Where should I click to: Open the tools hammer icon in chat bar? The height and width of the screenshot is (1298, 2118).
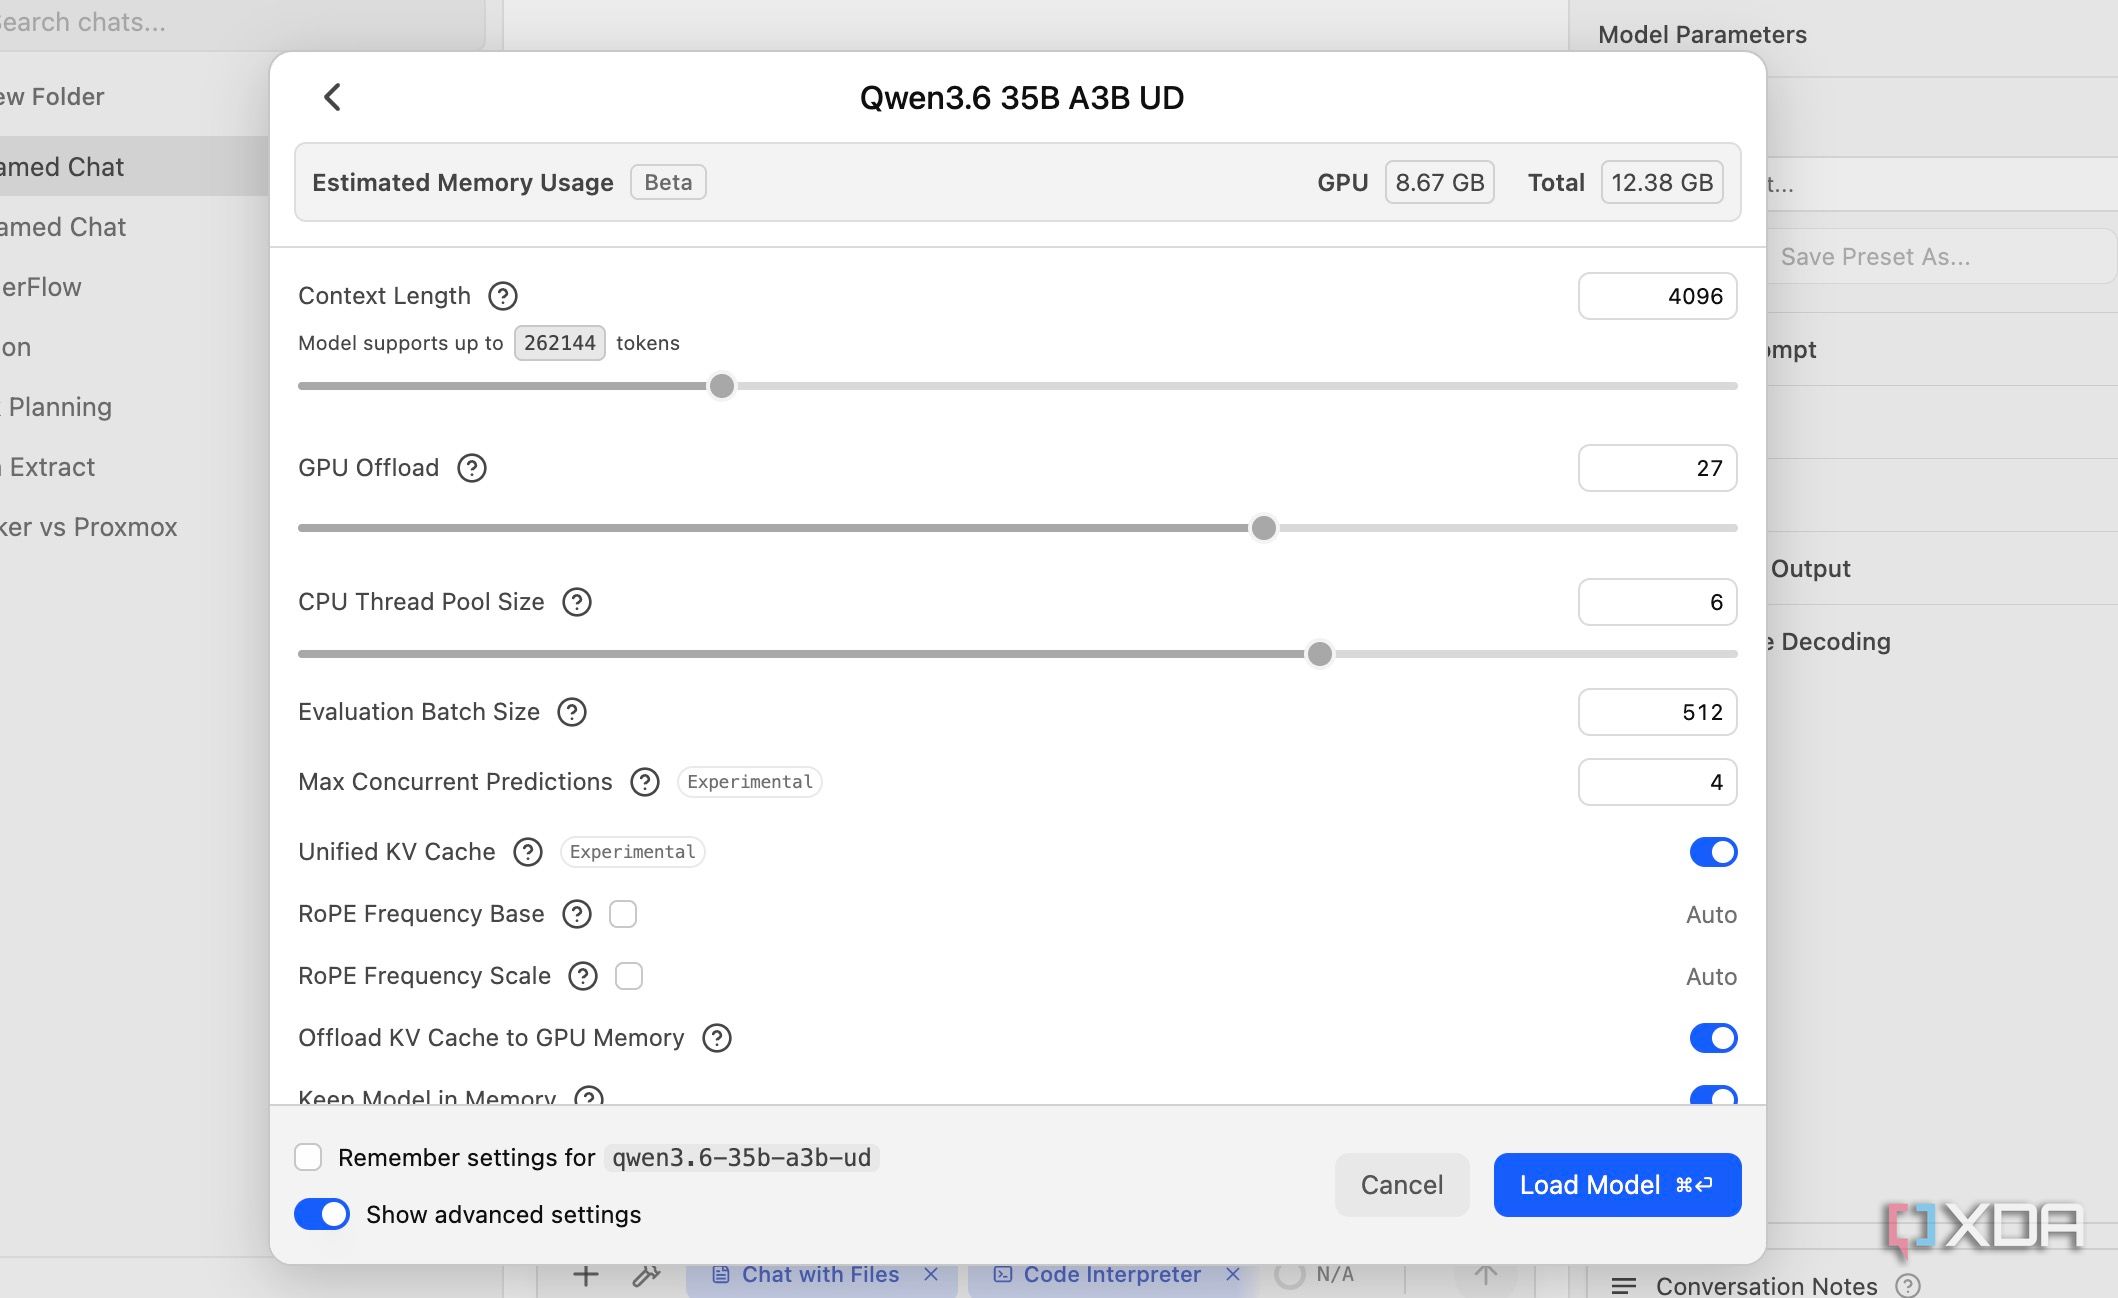point(647,1275)
